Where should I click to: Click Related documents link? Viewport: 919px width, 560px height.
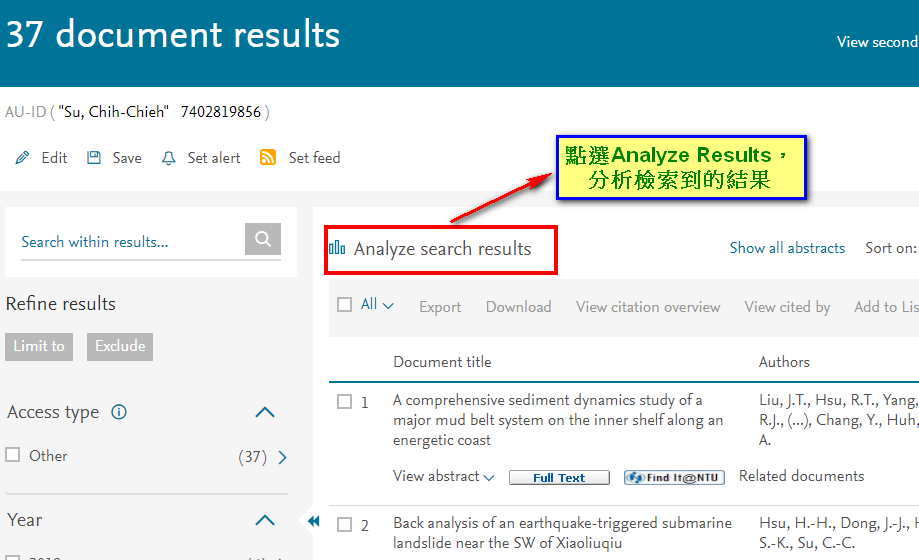click(801, 476)
